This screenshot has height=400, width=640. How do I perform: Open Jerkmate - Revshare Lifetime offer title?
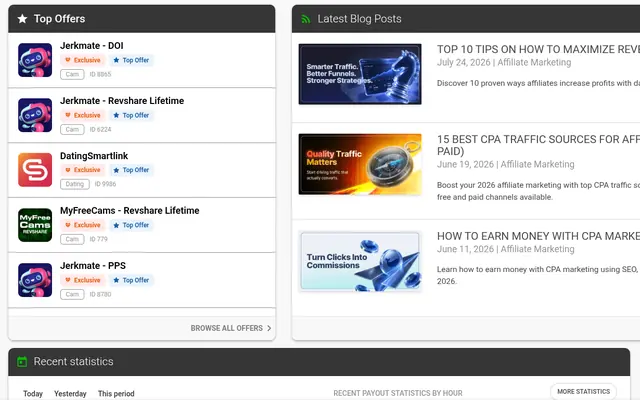122,101
